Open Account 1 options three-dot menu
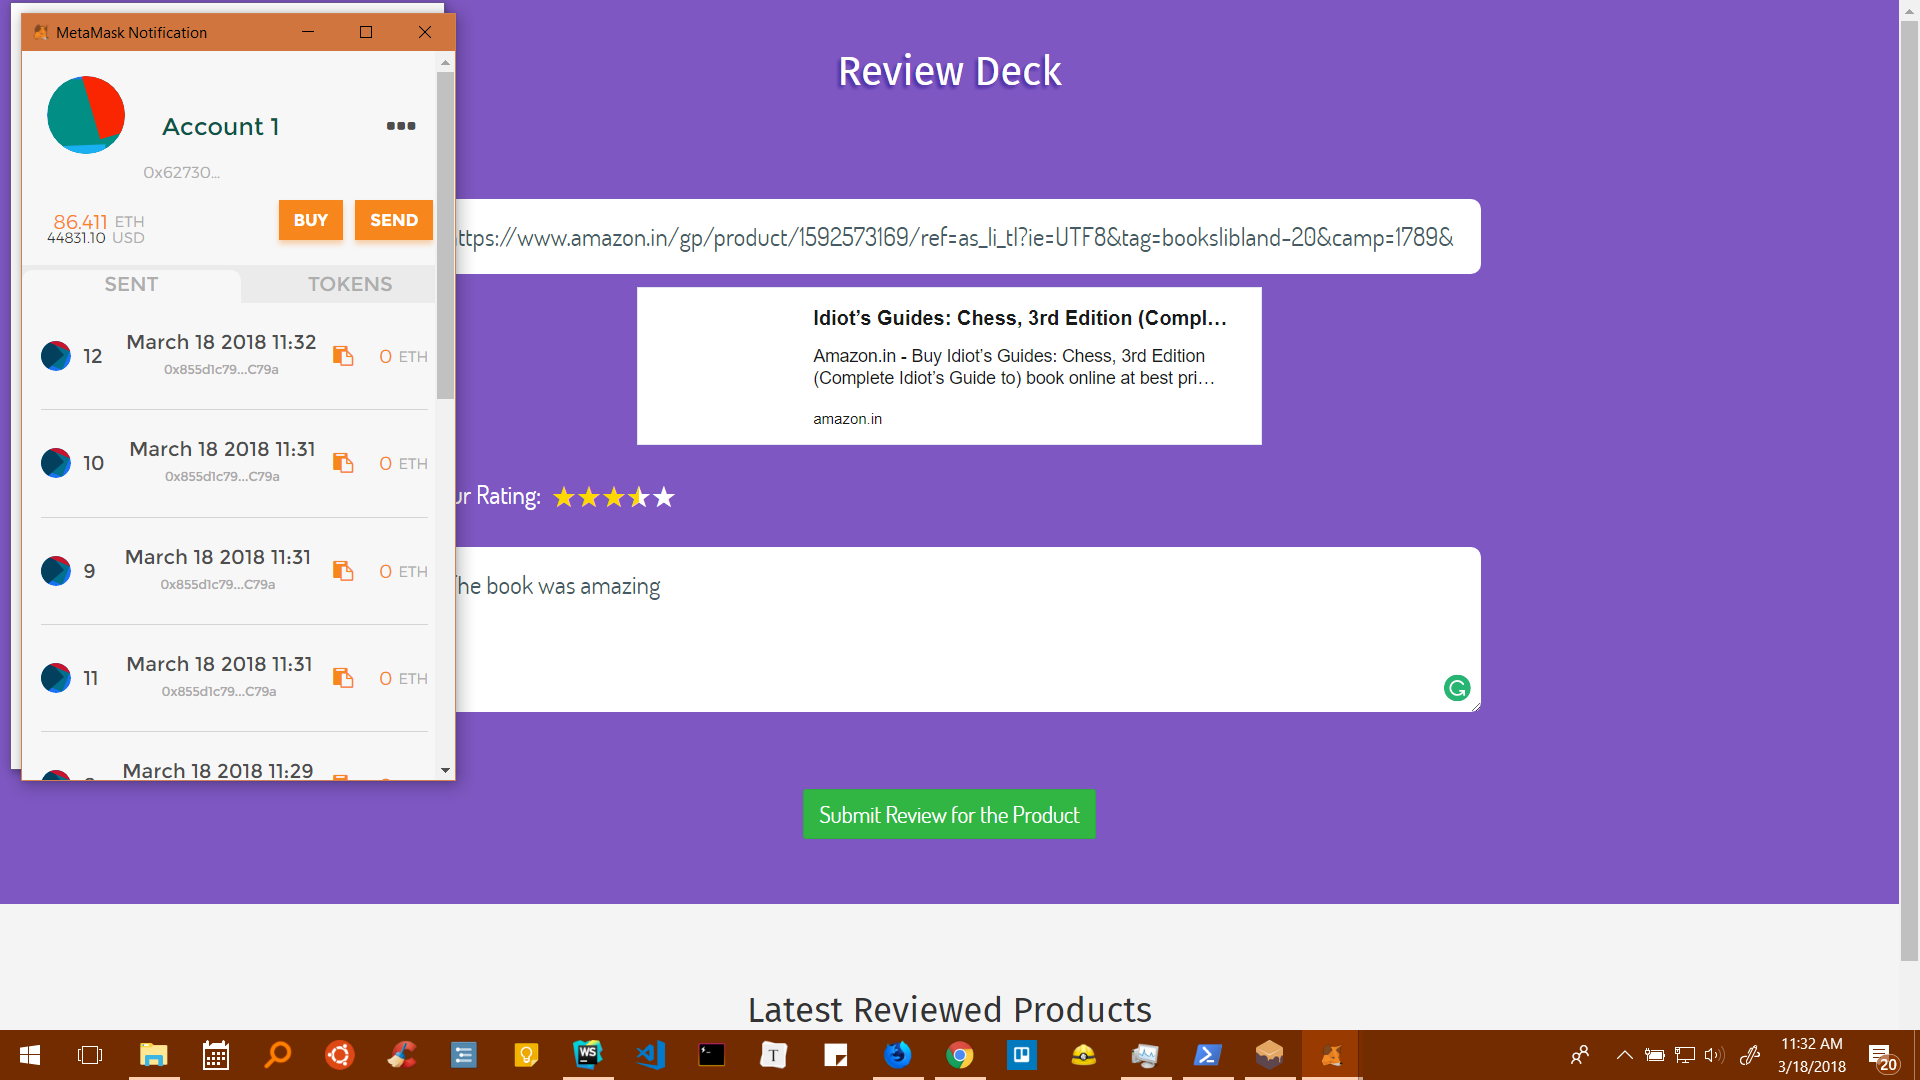Screen dimensions: 1920x1080 coord(401,126)
